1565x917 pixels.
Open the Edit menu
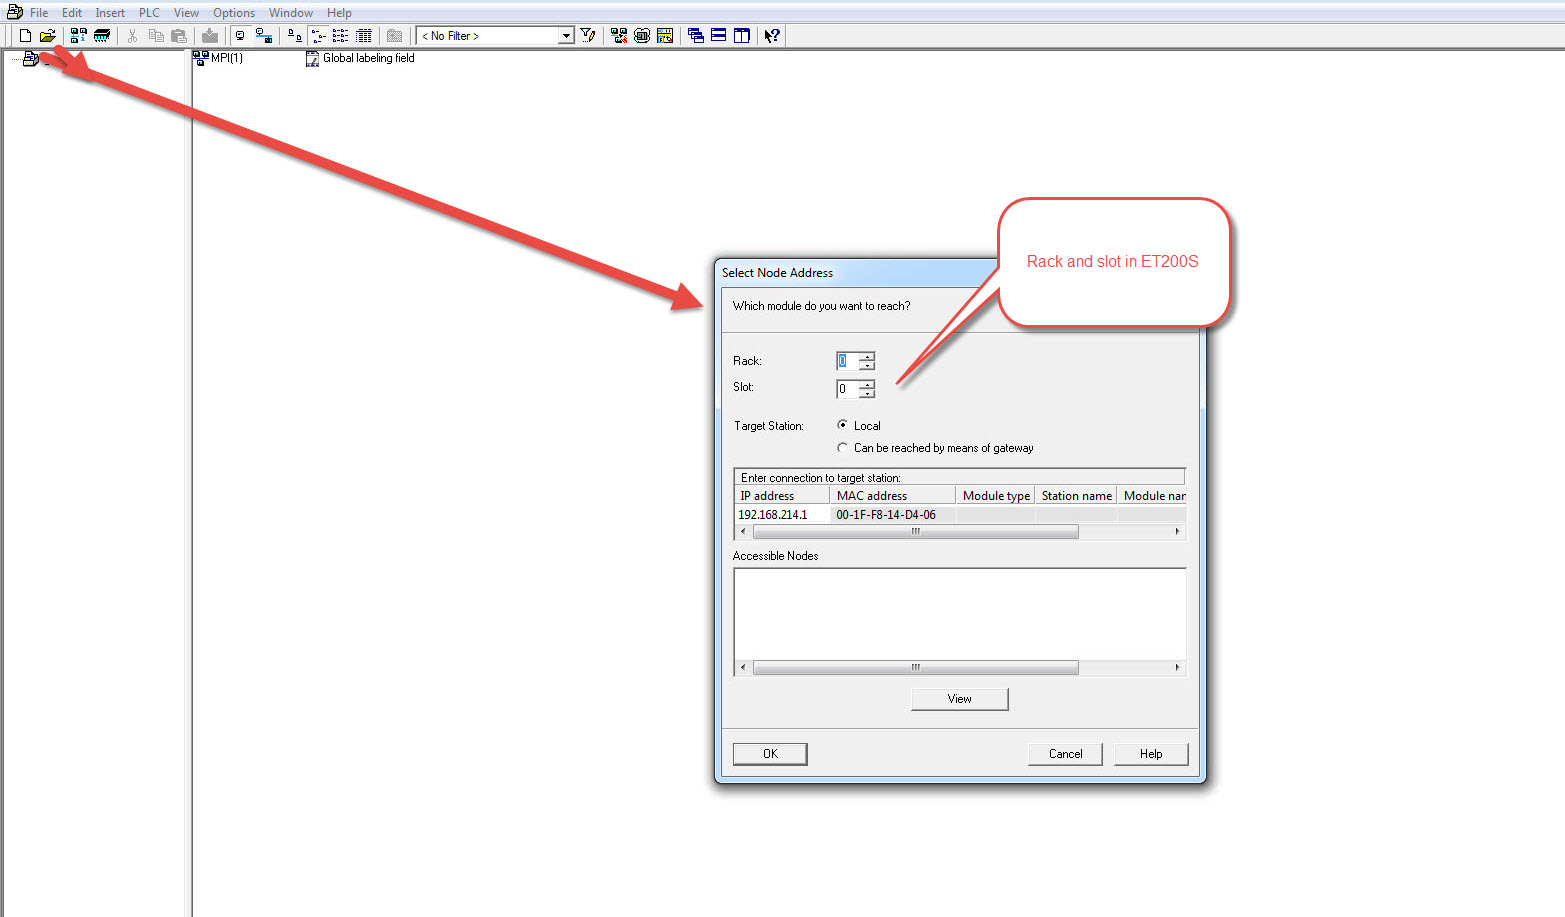tap(72, 13)
